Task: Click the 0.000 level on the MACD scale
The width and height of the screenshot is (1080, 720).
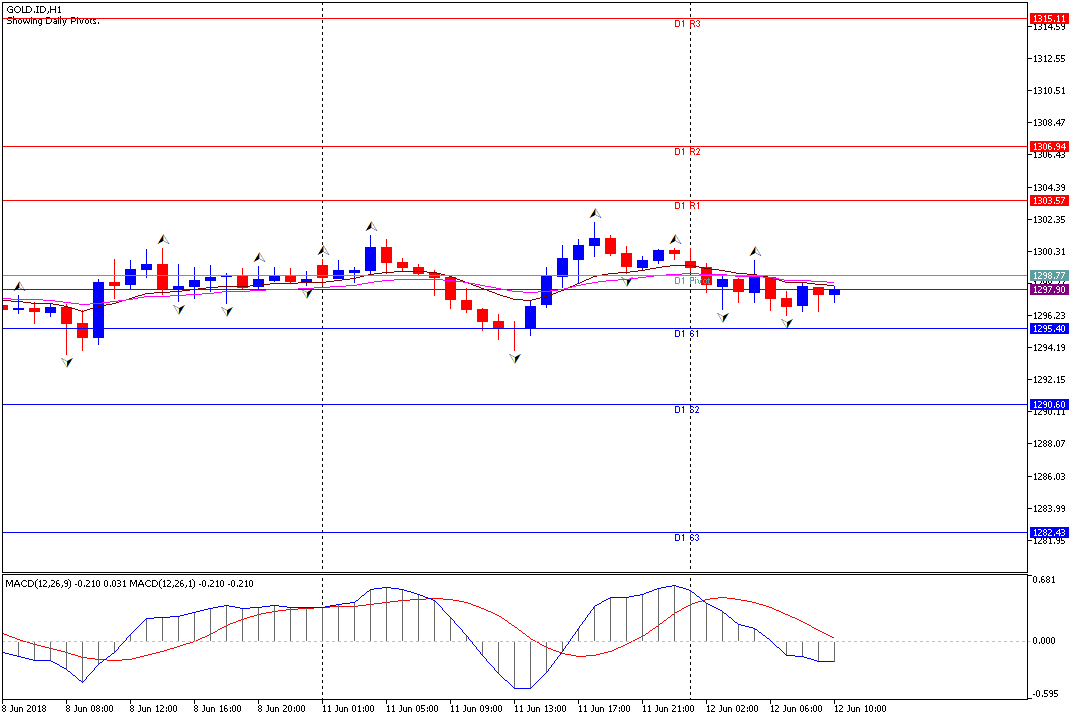Action: (x=1046, y=641)
